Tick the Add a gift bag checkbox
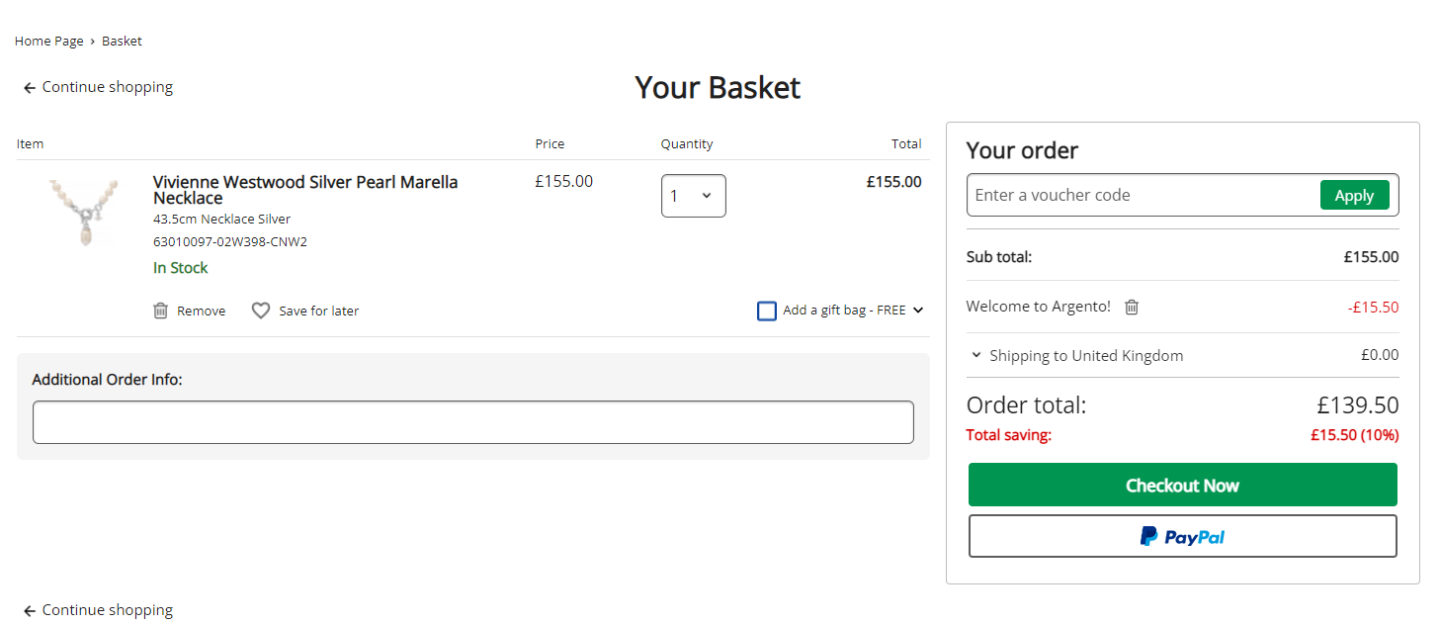 [767, 311]
